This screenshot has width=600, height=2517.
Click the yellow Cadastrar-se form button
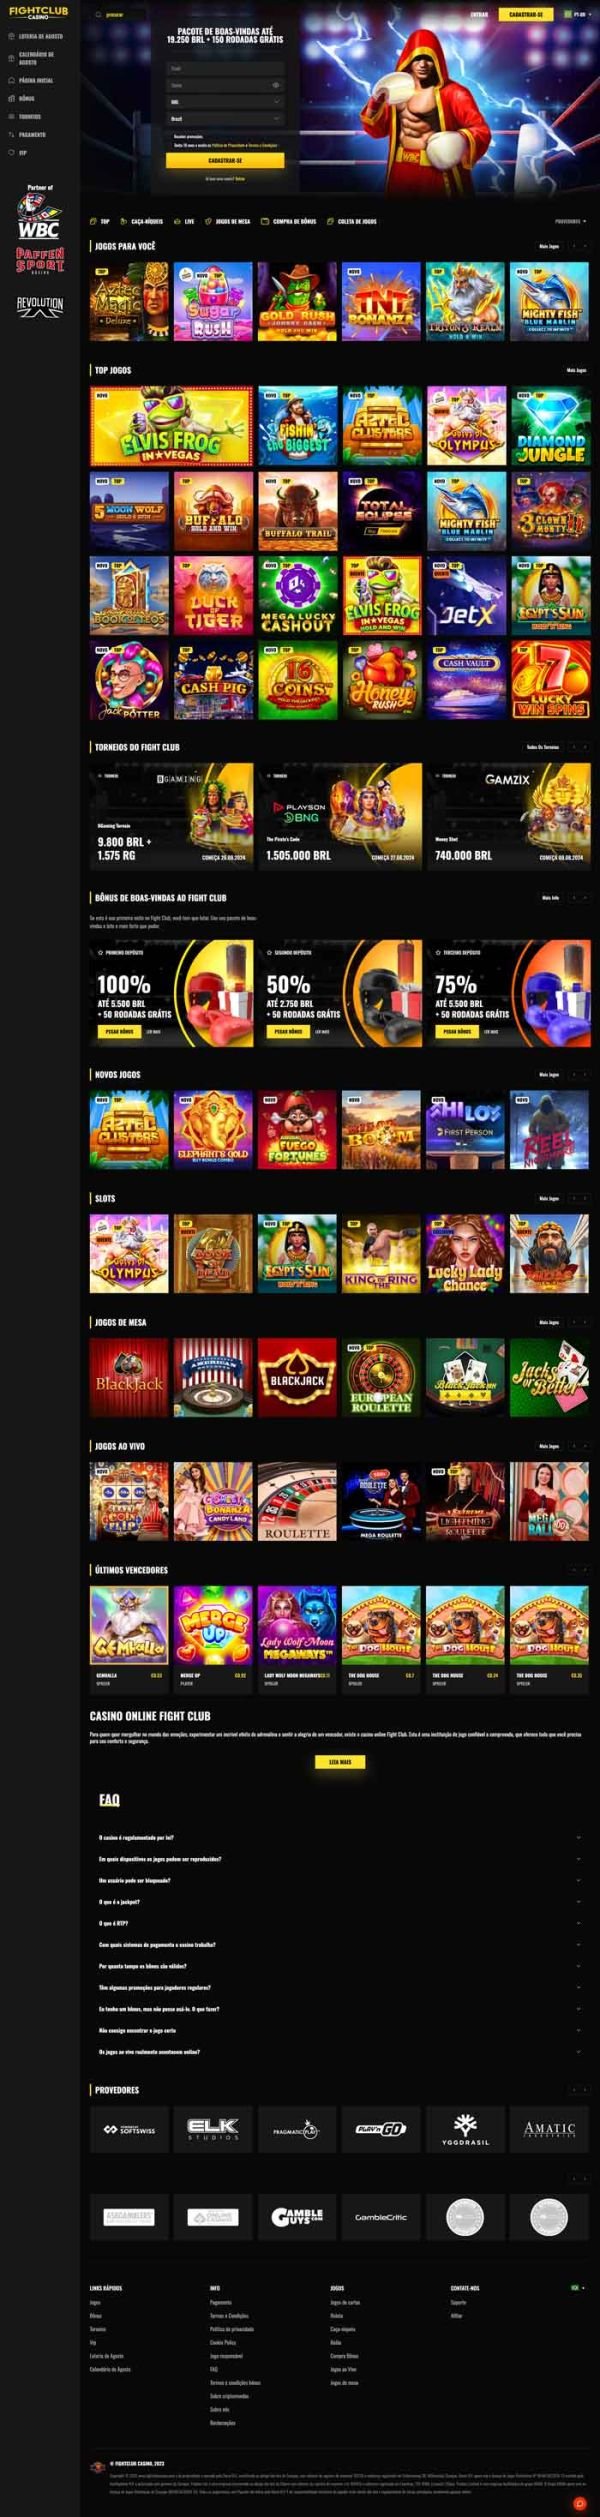[x=225, y=160]
